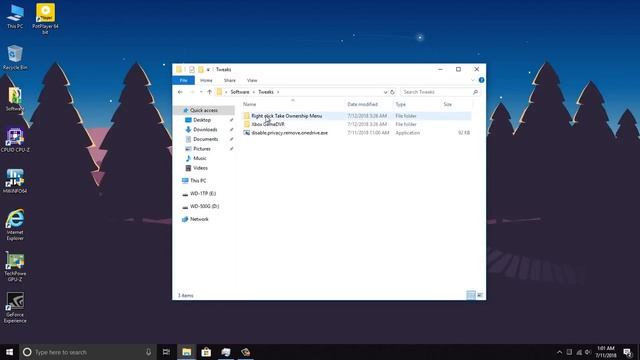The image size is (640, 360).
Task: Click the Tweaks breadcrumb in the address bar
Action: [266, 92]
